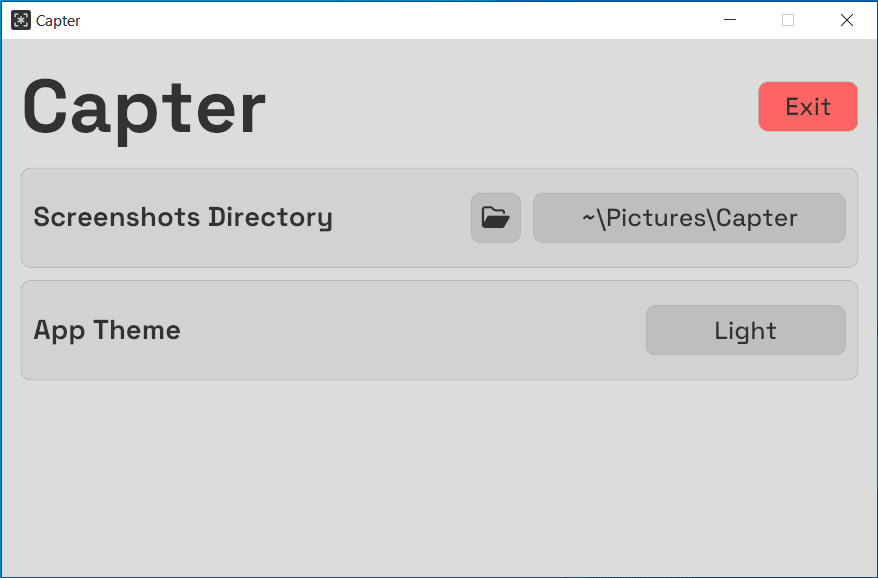Click blank space between Capter heading and Exit
This screenshot has height=578, width=878.
[x=510, y=107]
